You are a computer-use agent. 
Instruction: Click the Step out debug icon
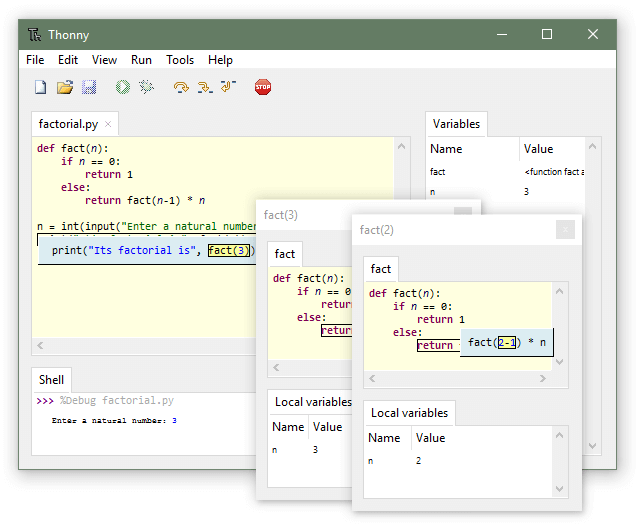228,88
